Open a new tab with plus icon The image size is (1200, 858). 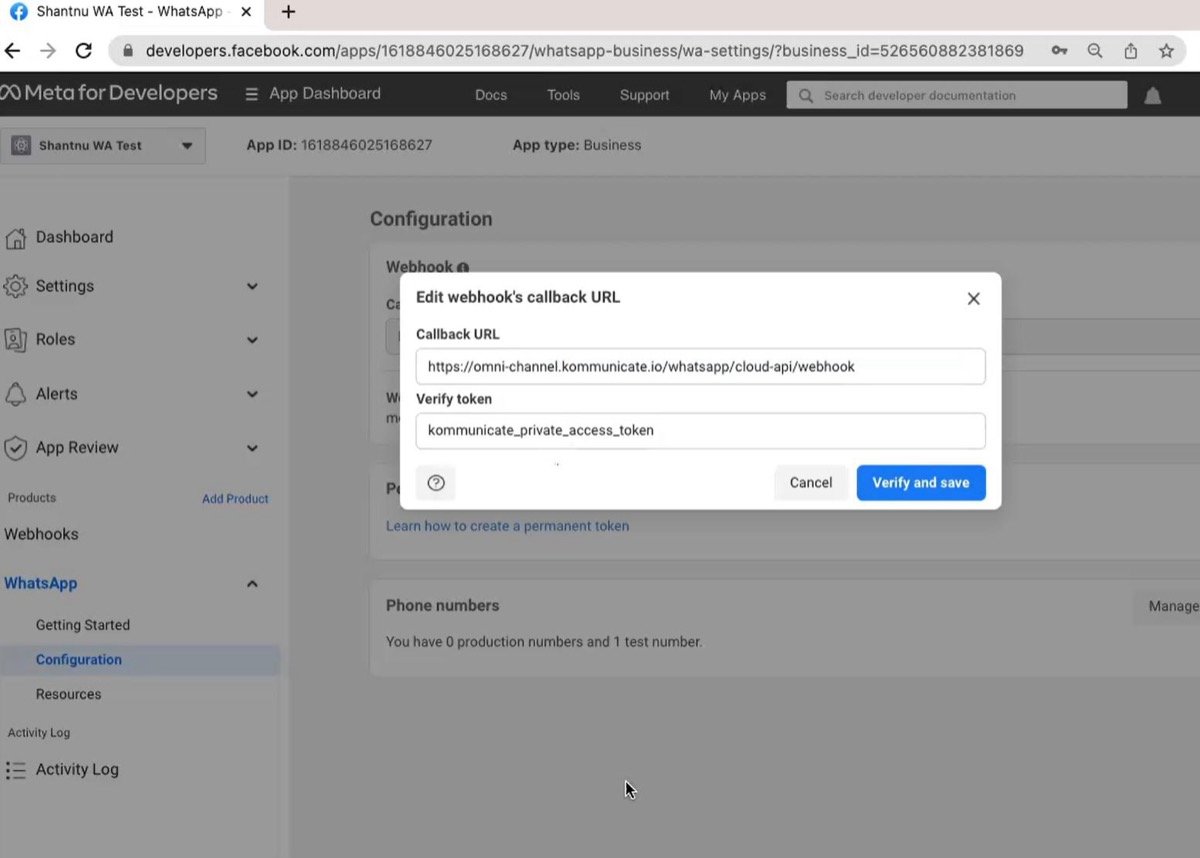288,12
